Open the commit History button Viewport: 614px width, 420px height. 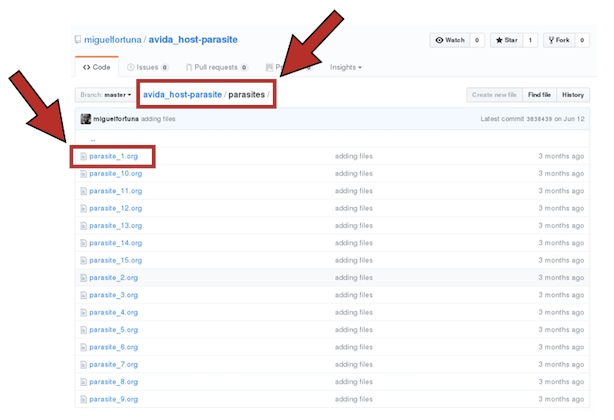(x=573, y=95)
